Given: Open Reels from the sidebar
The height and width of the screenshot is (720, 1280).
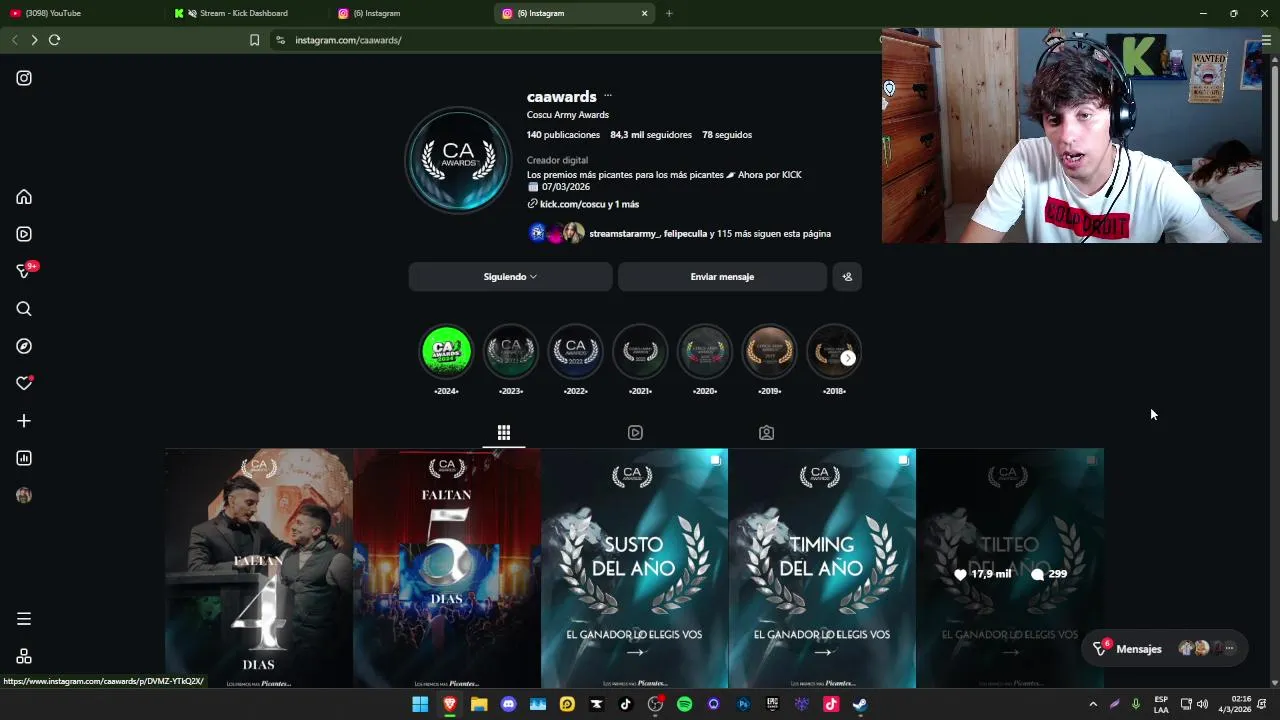Looking at the screenshot, I should [x=24, y=234].
